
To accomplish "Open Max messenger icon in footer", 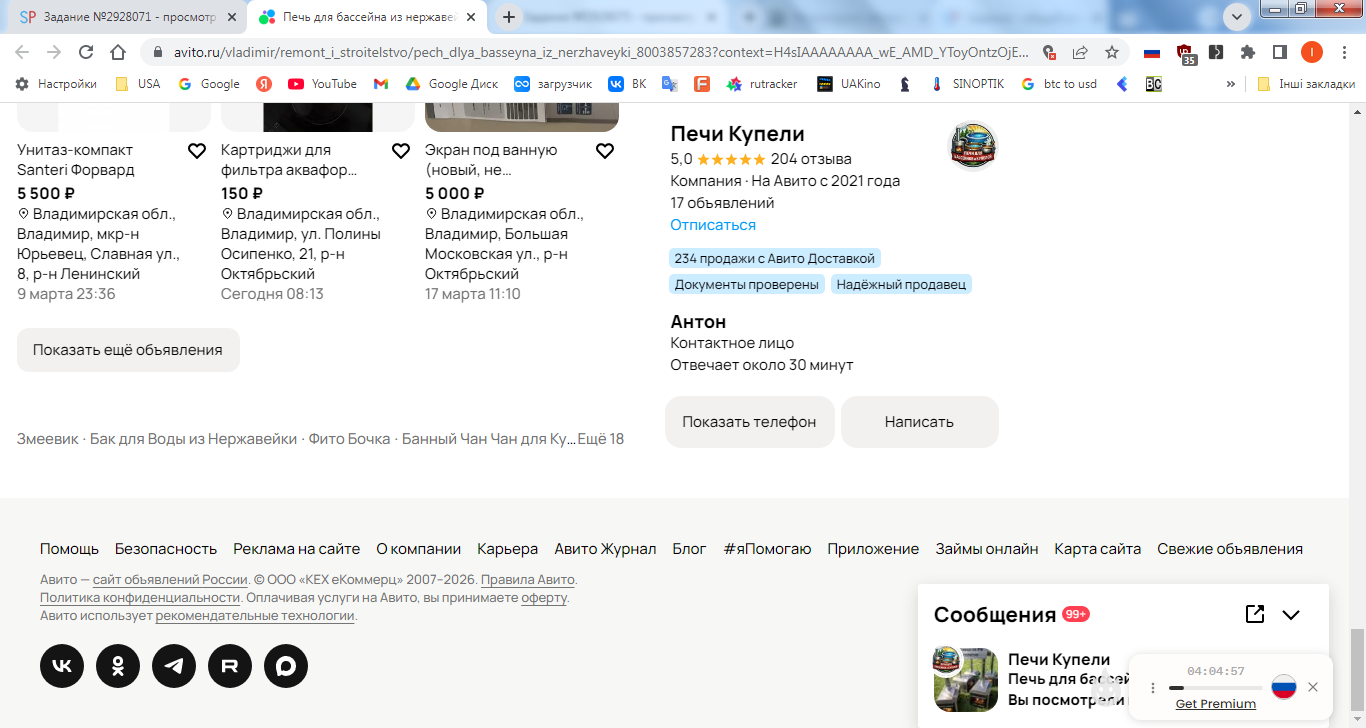I will 286,666.
